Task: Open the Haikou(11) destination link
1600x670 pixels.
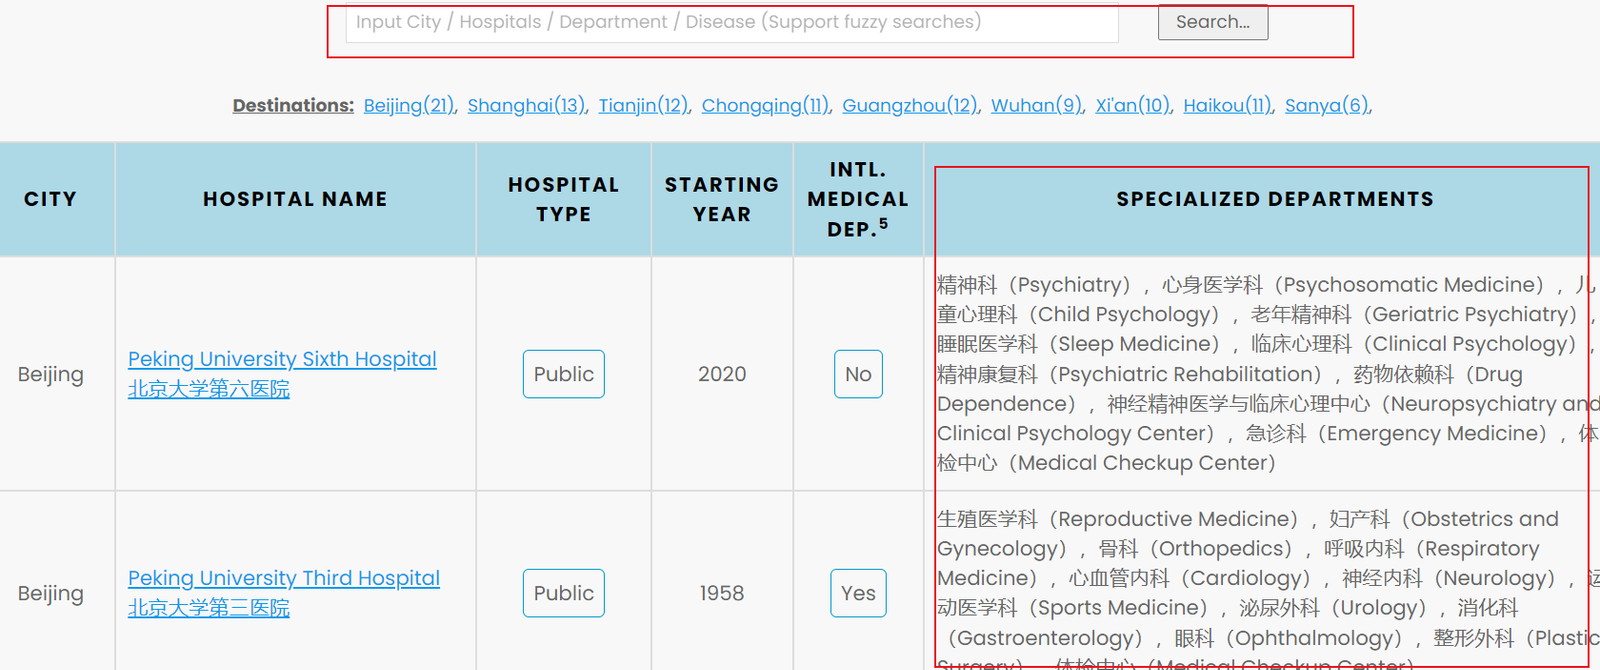Action: (x=1227, y=105)
